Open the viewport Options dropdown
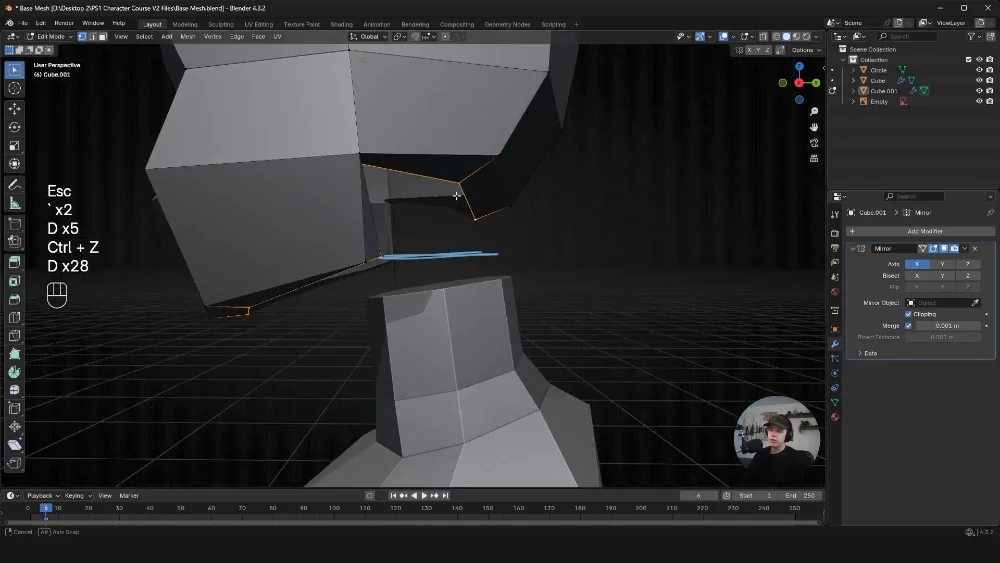 click(x=806, y=50)
